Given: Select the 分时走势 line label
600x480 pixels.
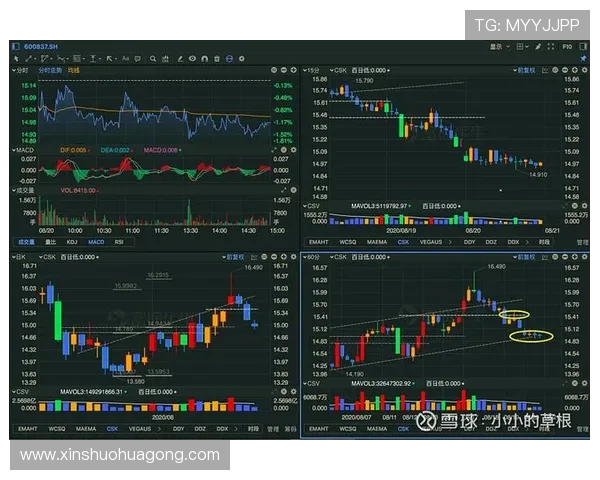Looking at the screenshot, I should click(50, 70).
